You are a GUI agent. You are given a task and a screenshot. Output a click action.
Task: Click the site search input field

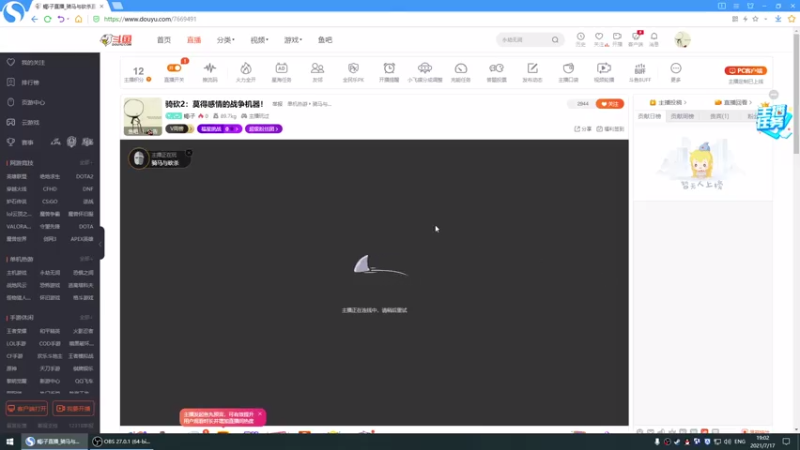pos(524,40)
